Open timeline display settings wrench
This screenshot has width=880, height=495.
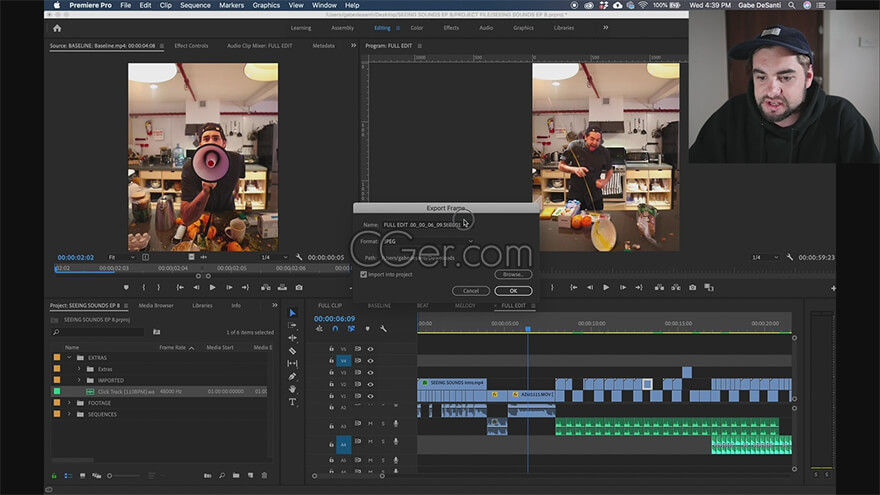(x=383, y=329)
